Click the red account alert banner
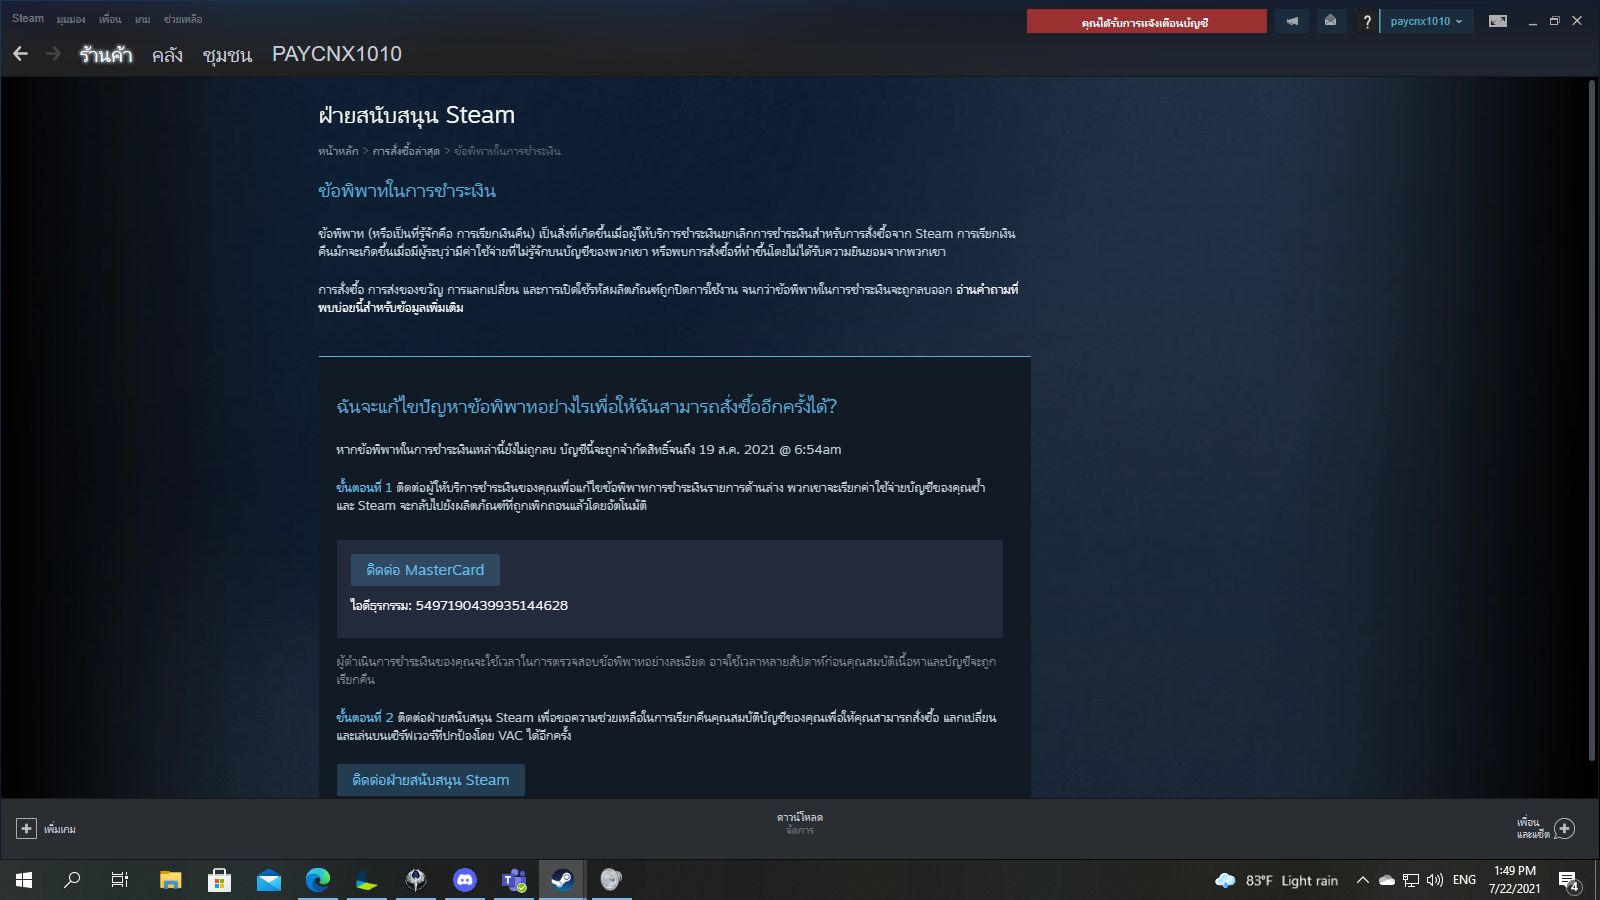Image resolution: width=1600 pixels, height=900 pixels. (x=1146, y=21)
